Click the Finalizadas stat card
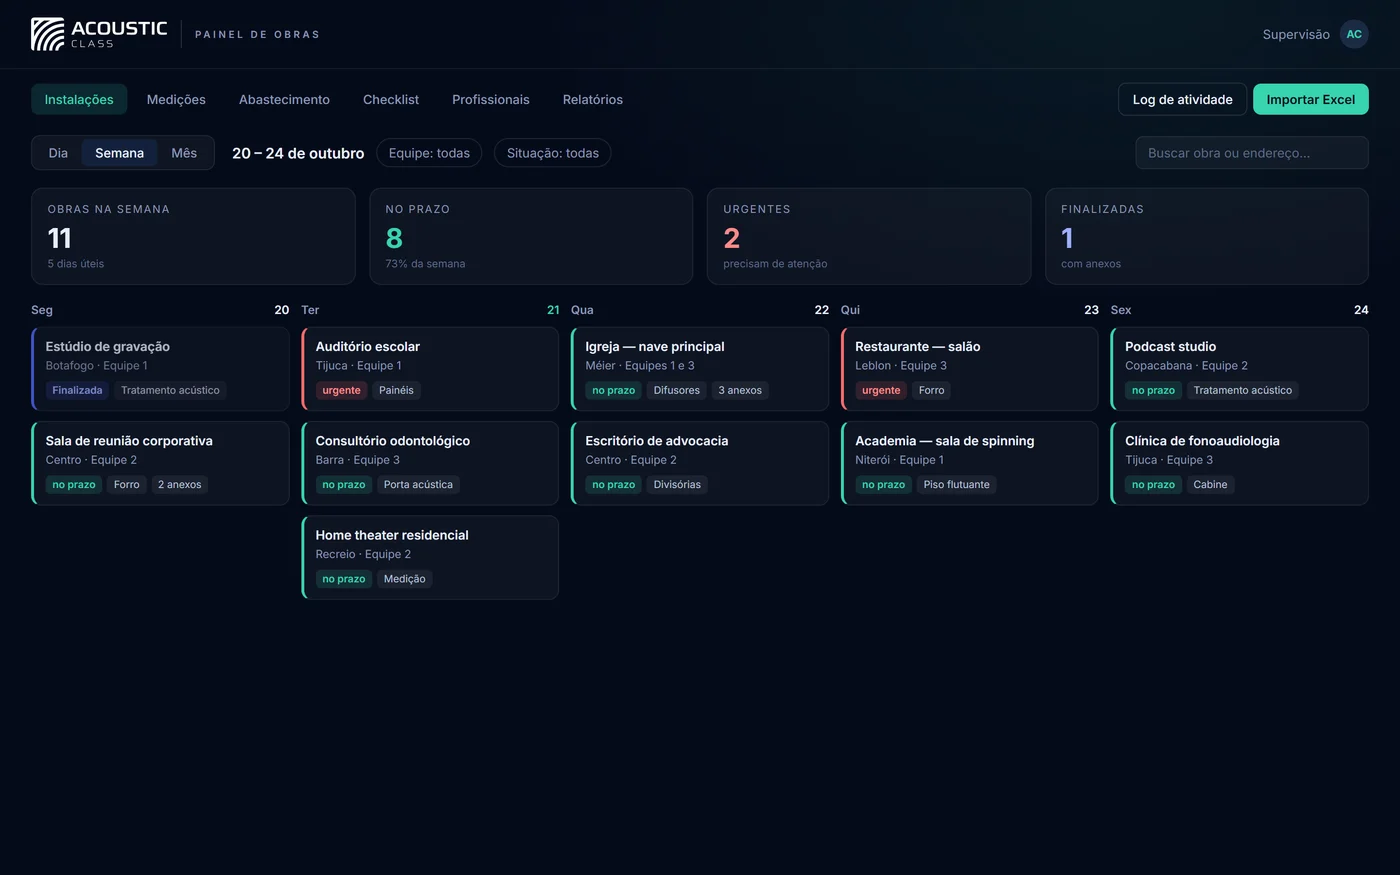The image size is (1400, 875). [1207, 236]
